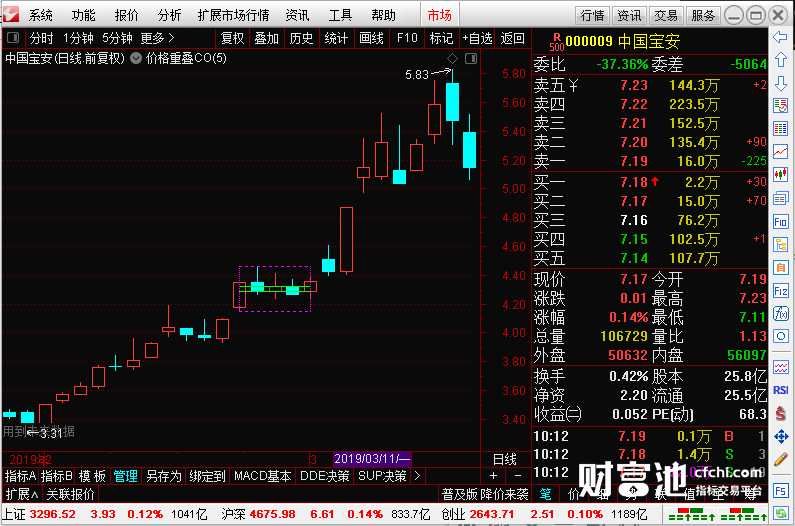Click the 历史 toolbar button

tap(301, 38)
